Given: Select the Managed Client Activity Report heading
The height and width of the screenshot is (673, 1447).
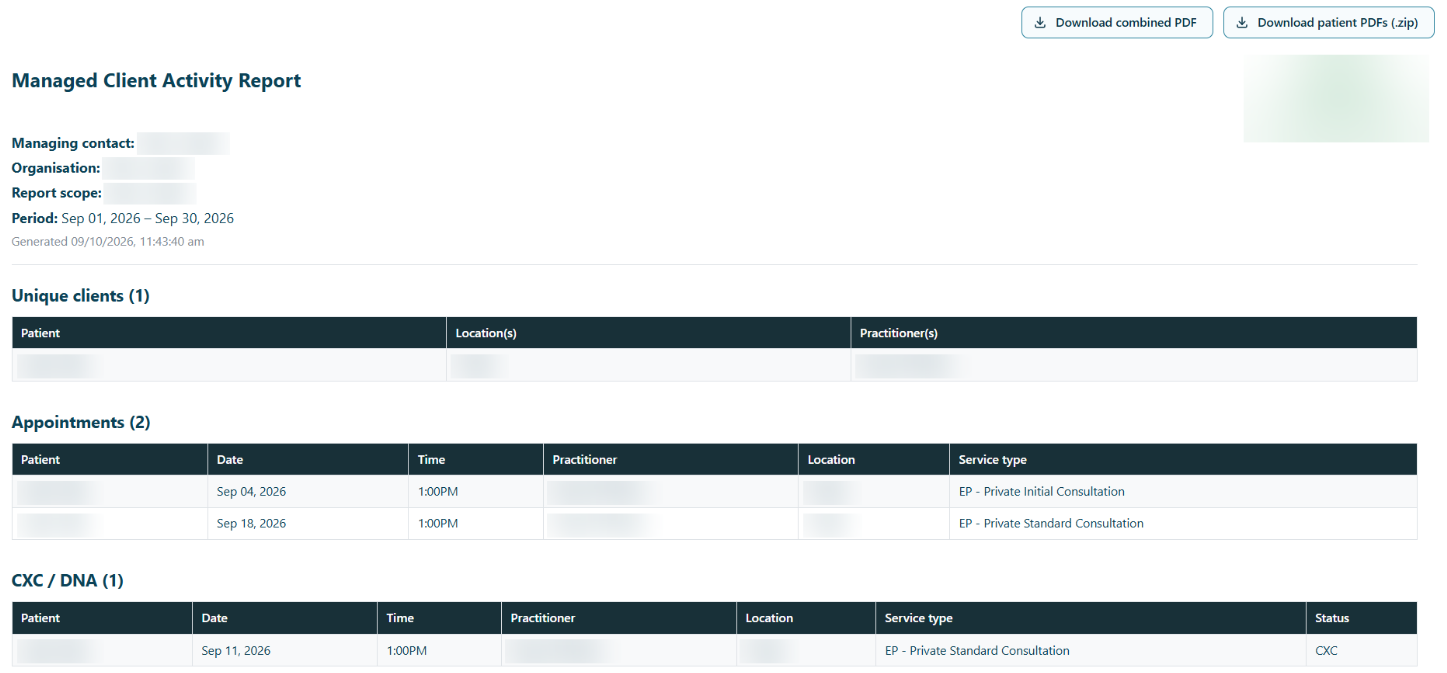Looking at the screenshot, I should [156, 81].
